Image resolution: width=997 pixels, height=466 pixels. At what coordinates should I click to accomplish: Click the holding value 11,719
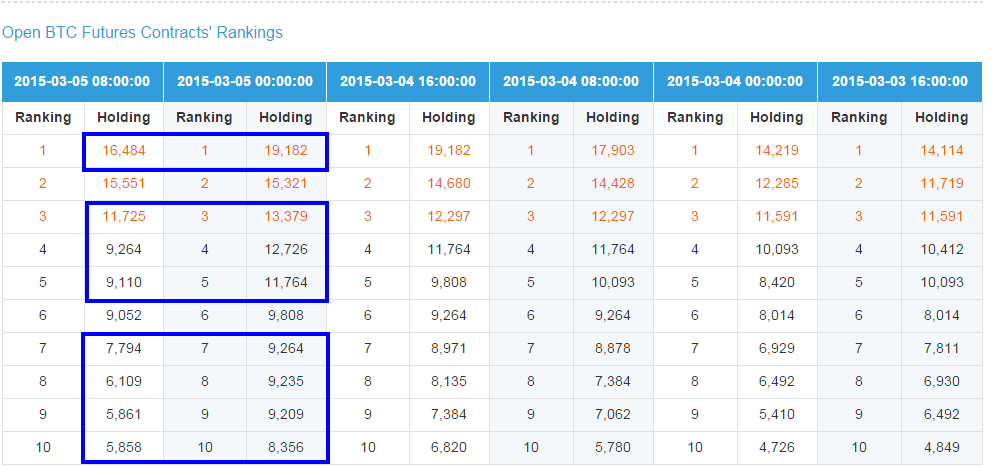942,184
